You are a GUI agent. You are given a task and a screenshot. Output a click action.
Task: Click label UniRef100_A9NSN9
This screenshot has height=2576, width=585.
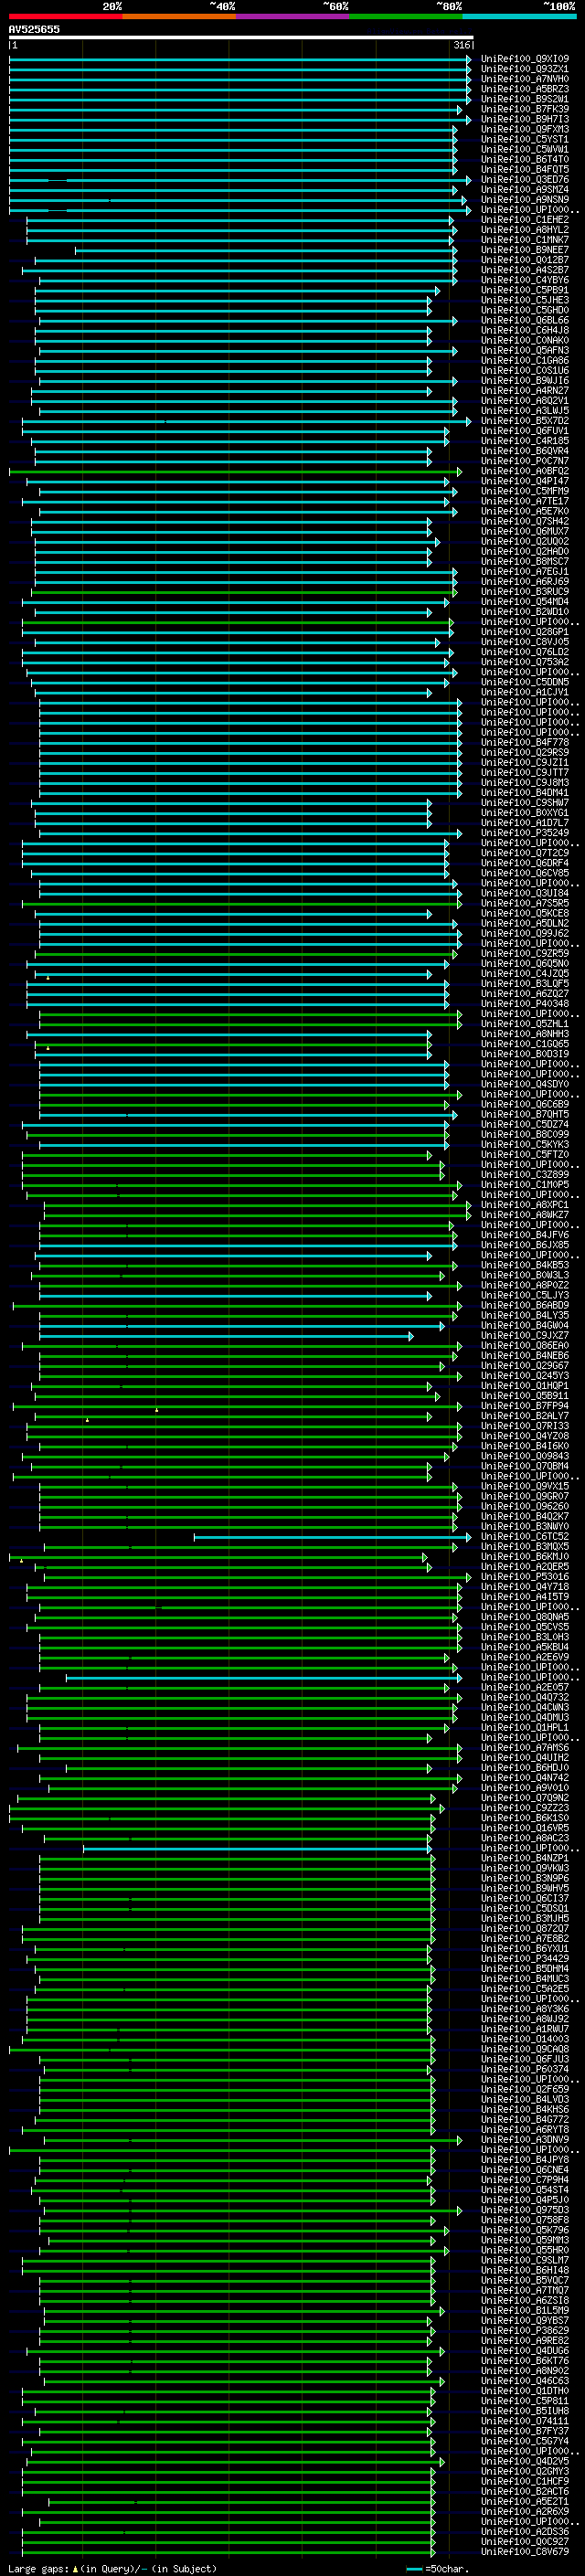pos(525,200)
